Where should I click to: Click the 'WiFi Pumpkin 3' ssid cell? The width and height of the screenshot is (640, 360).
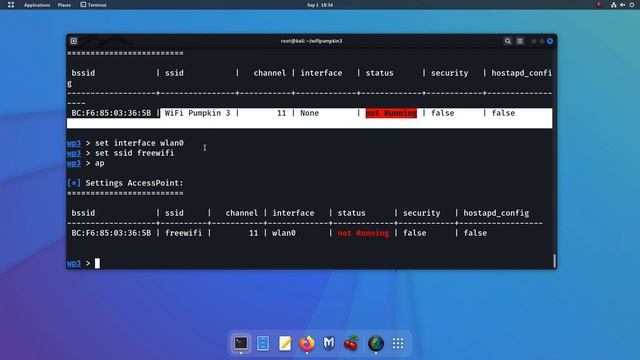[x=198, y=113]
